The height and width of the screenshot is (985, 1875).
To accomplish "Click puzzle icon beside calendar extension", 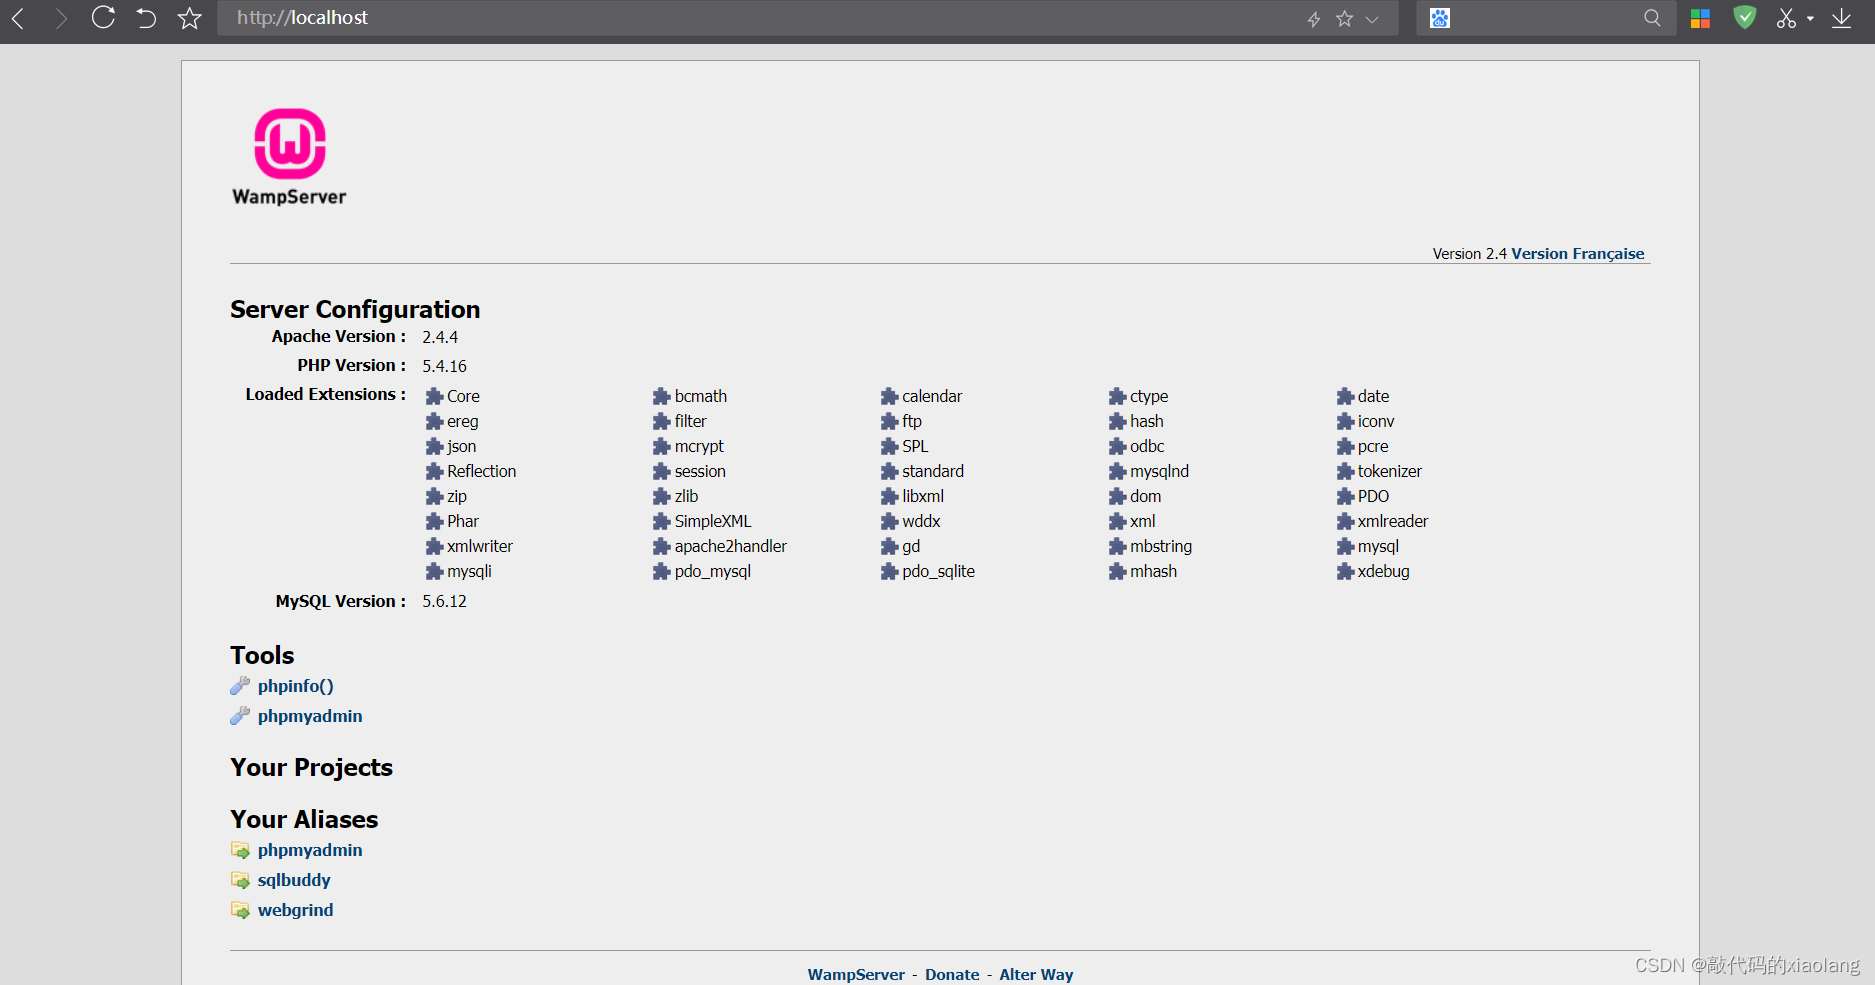I will [889, 396].
